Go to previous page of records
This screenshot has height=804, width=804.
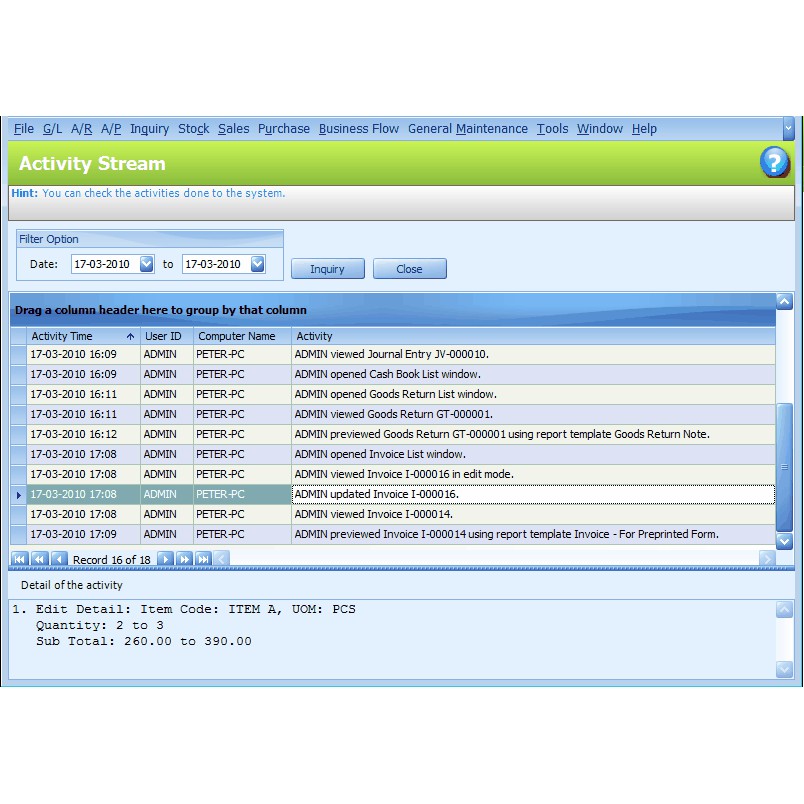(39, 559)
